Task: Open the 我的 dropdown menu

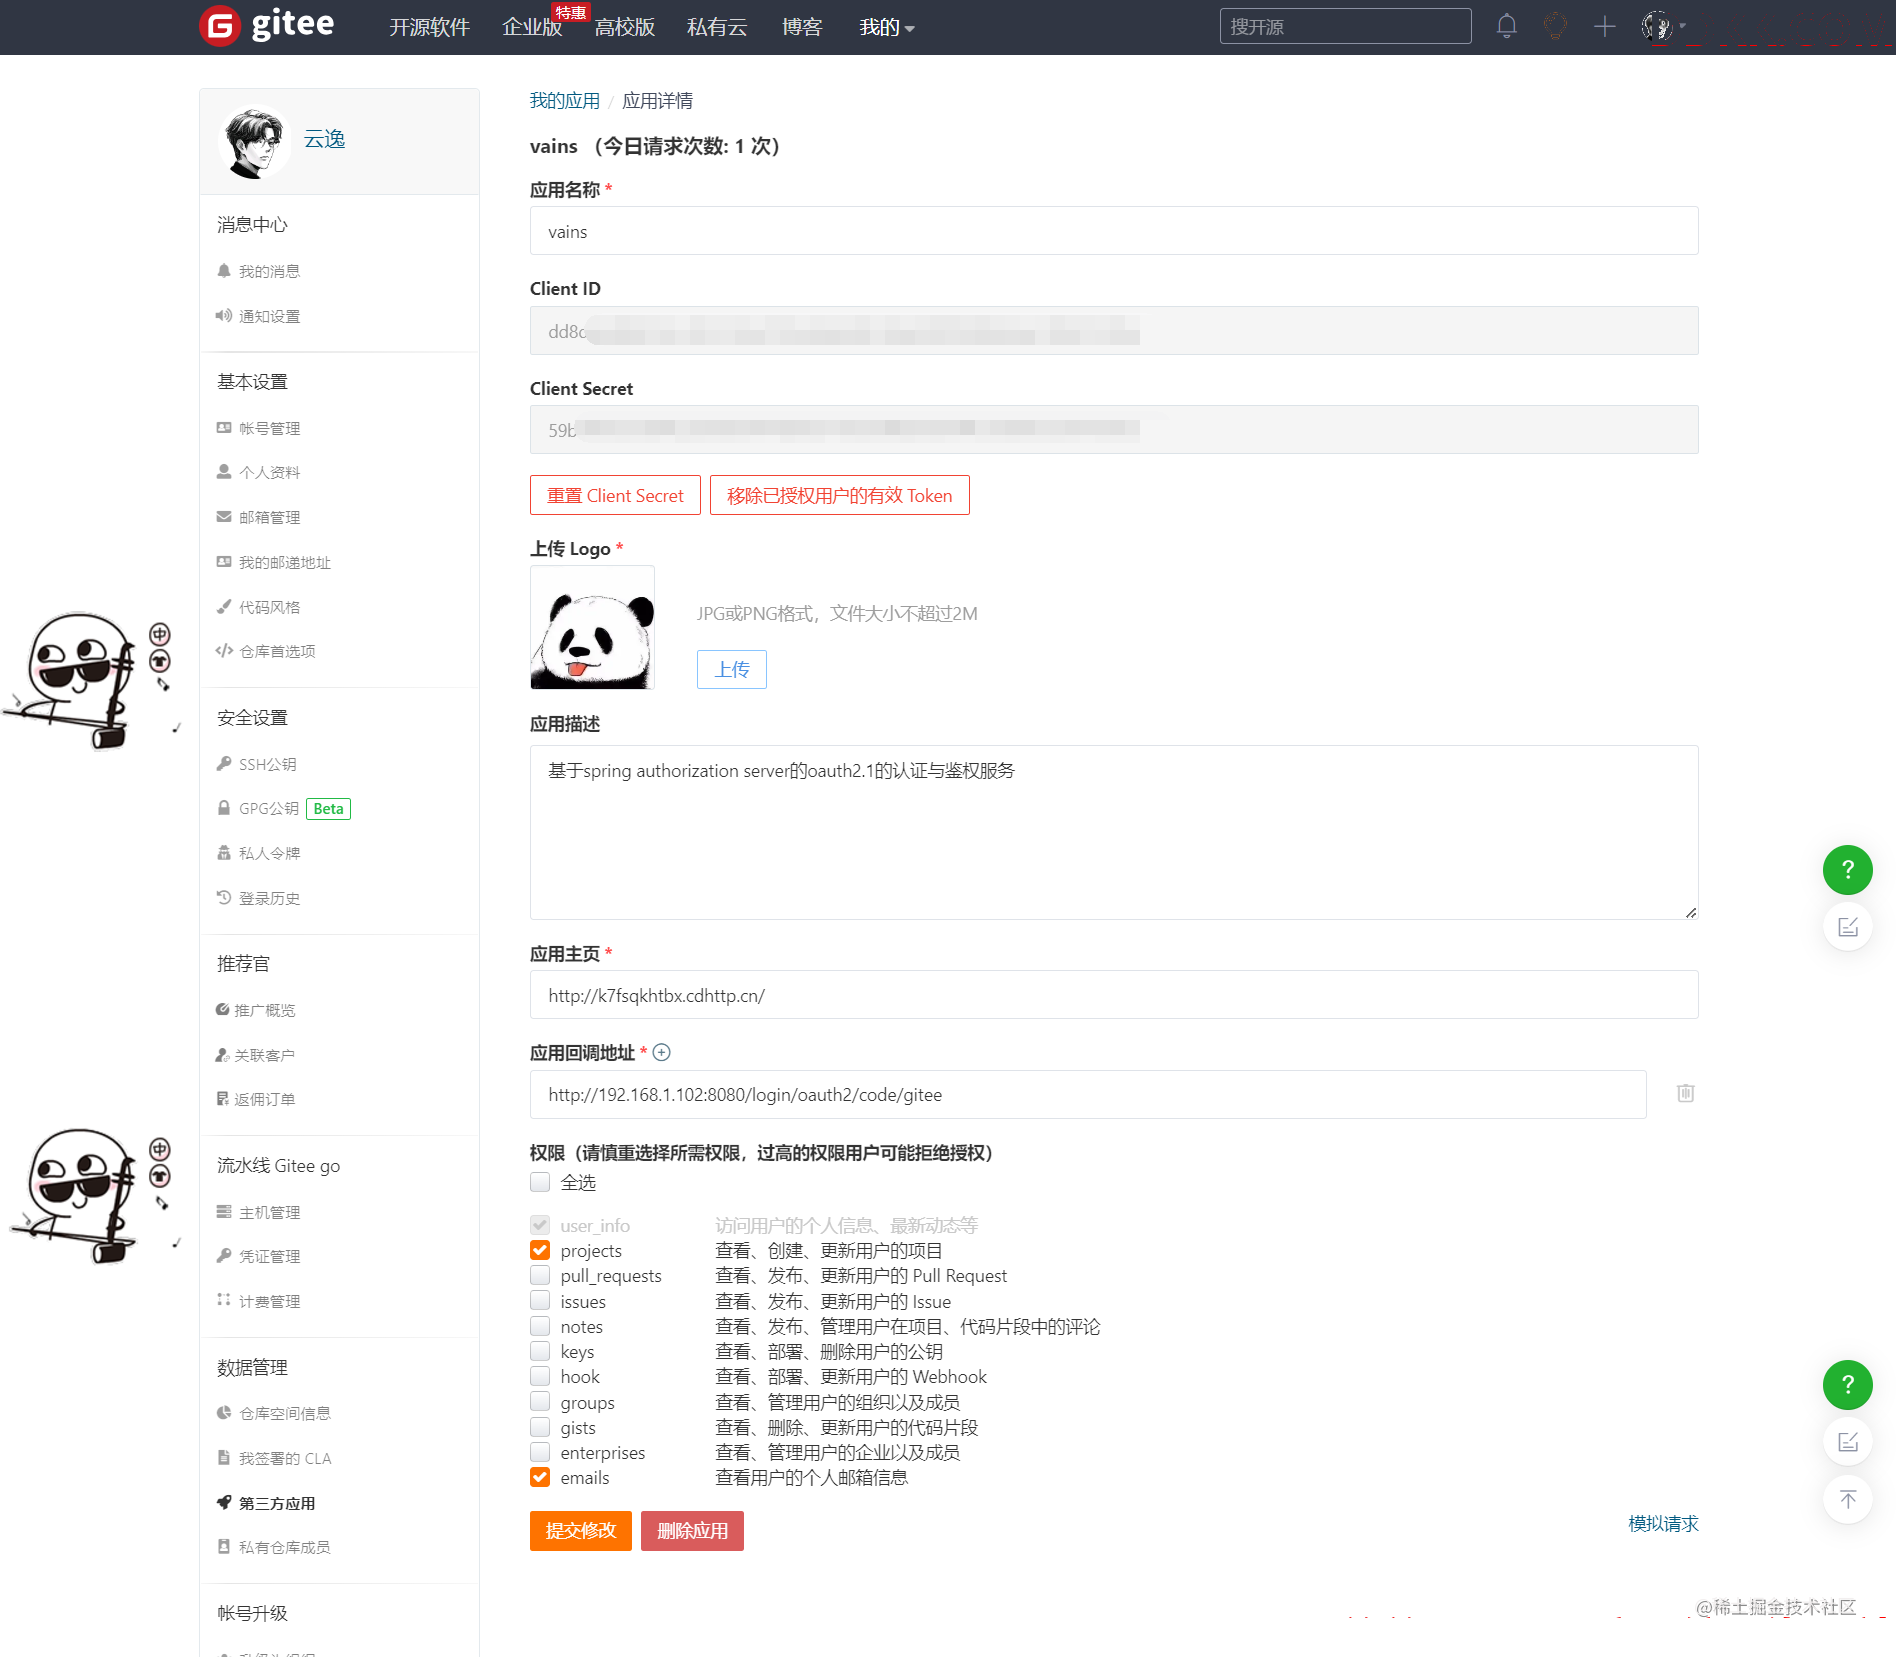Action: 886,27
